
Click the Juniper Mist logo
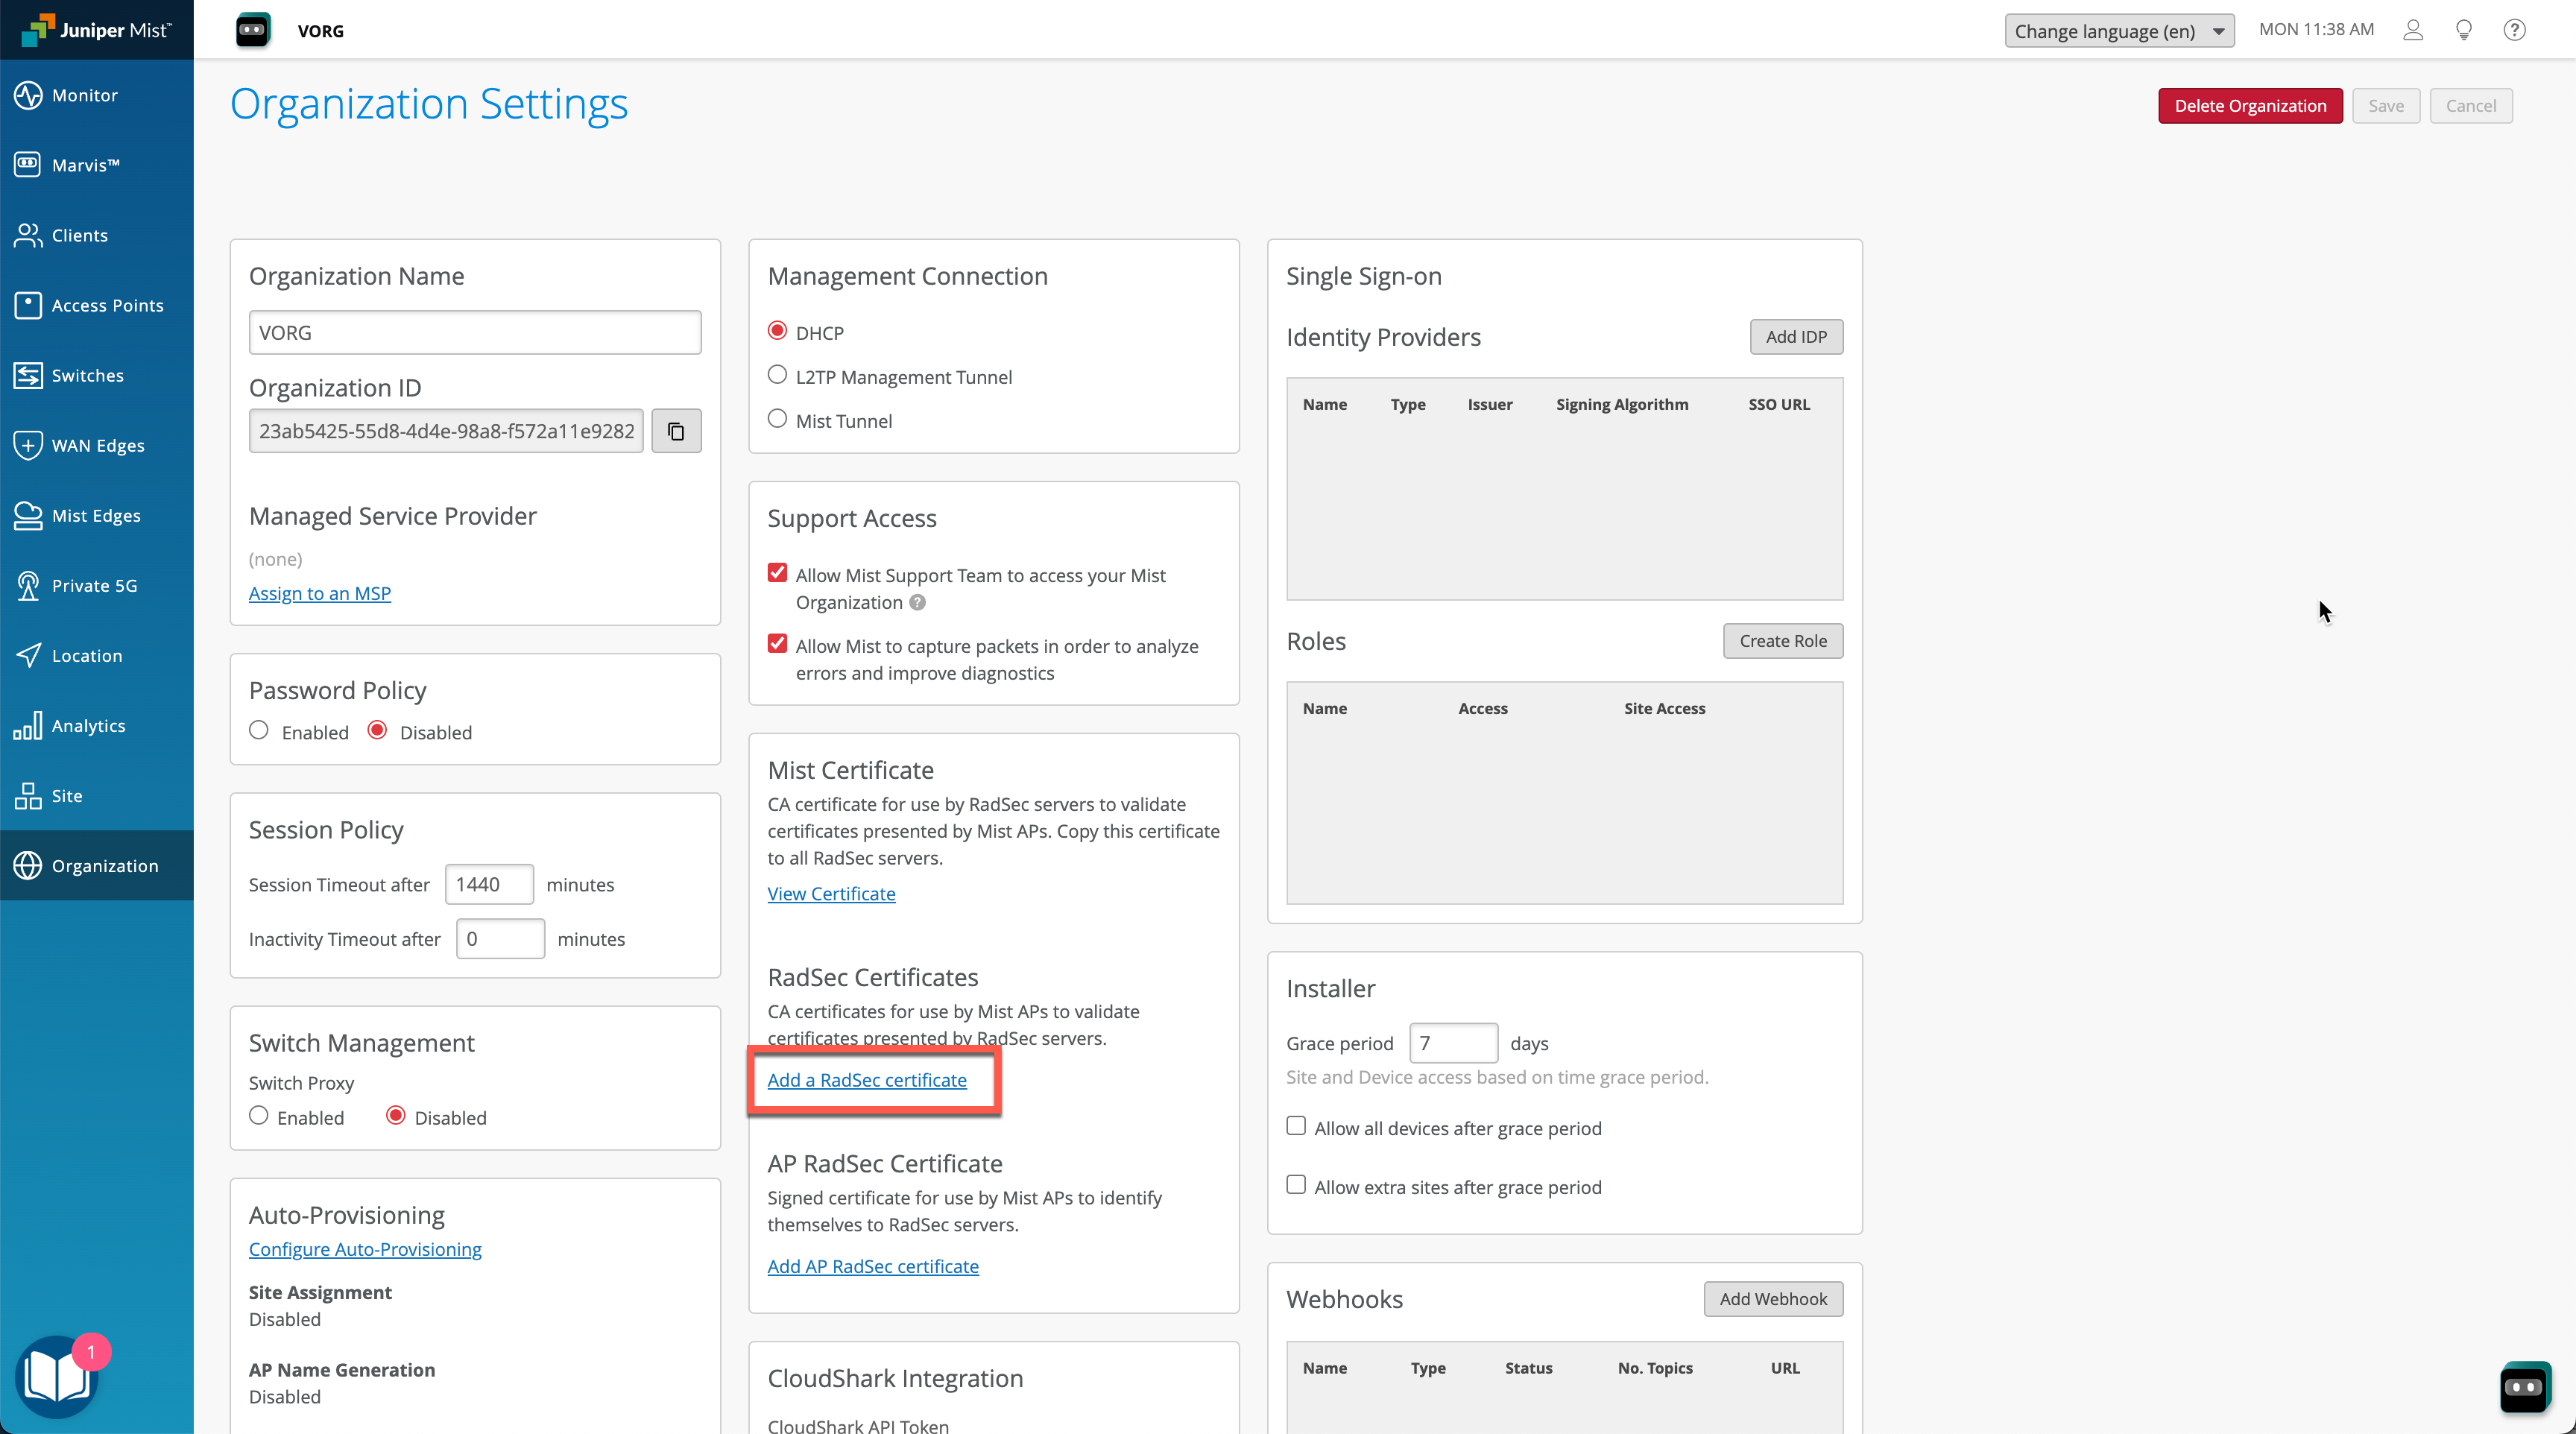pyautogui.click(x=97, y=30)
